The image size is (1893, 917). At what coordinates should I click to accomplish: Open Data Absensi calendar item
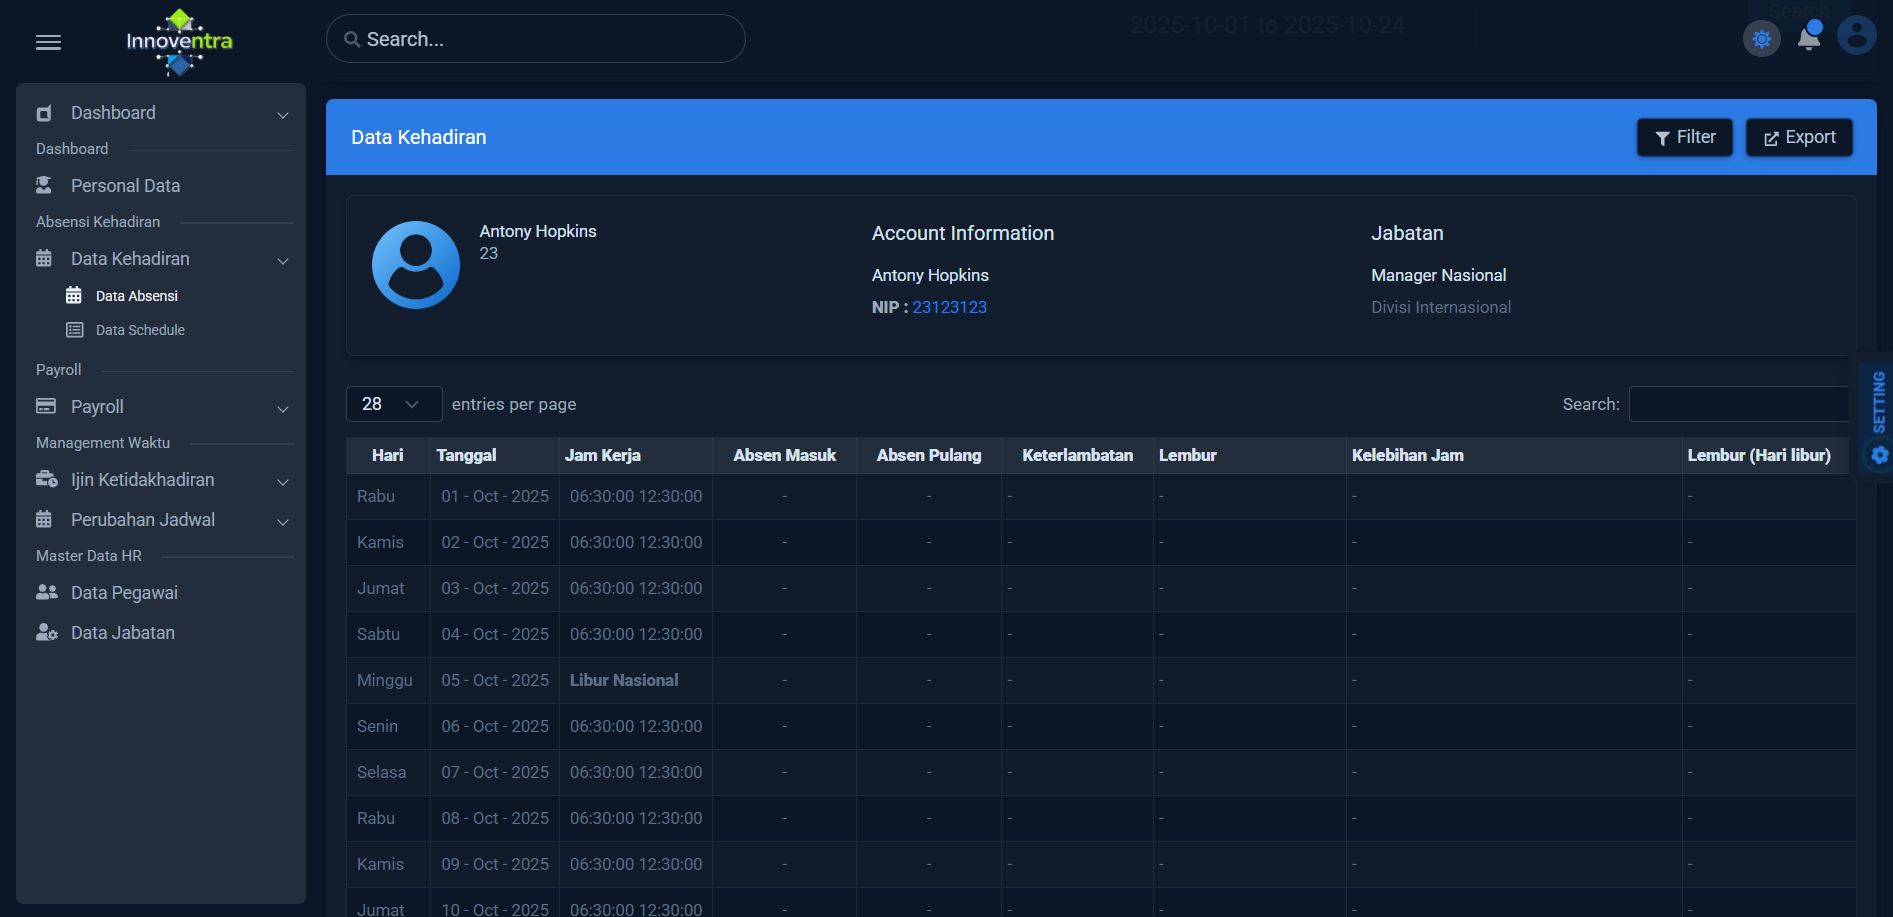tap(136, 296)
